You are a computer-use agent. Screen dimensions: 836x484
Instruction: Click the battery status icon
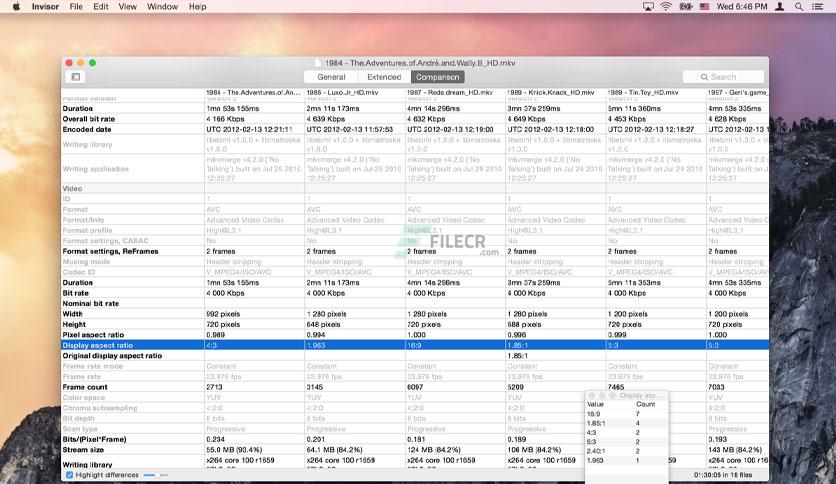pos(686,6)
